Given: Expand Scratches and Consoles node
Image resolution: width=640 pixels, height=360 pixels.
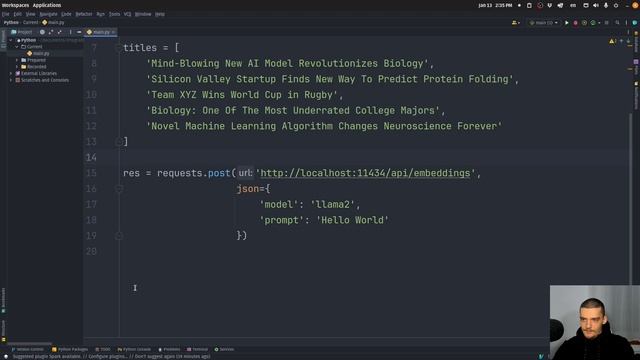Looking at the screenshot, I should [x=11, y=80].
